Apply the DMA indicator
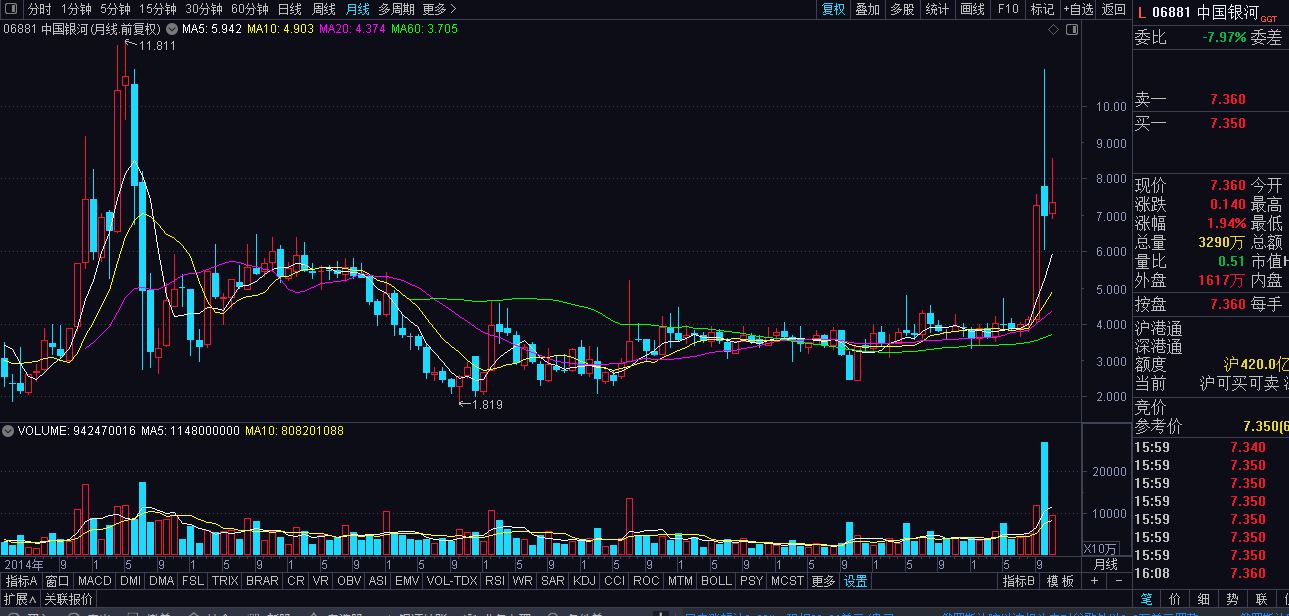Viewport: 1289px width, 616px height. point(162,581)
